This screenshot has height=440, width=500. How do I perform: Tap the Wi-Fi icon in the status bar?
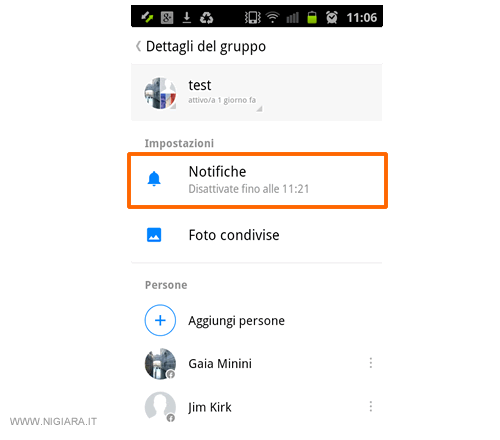click(273, 17)
